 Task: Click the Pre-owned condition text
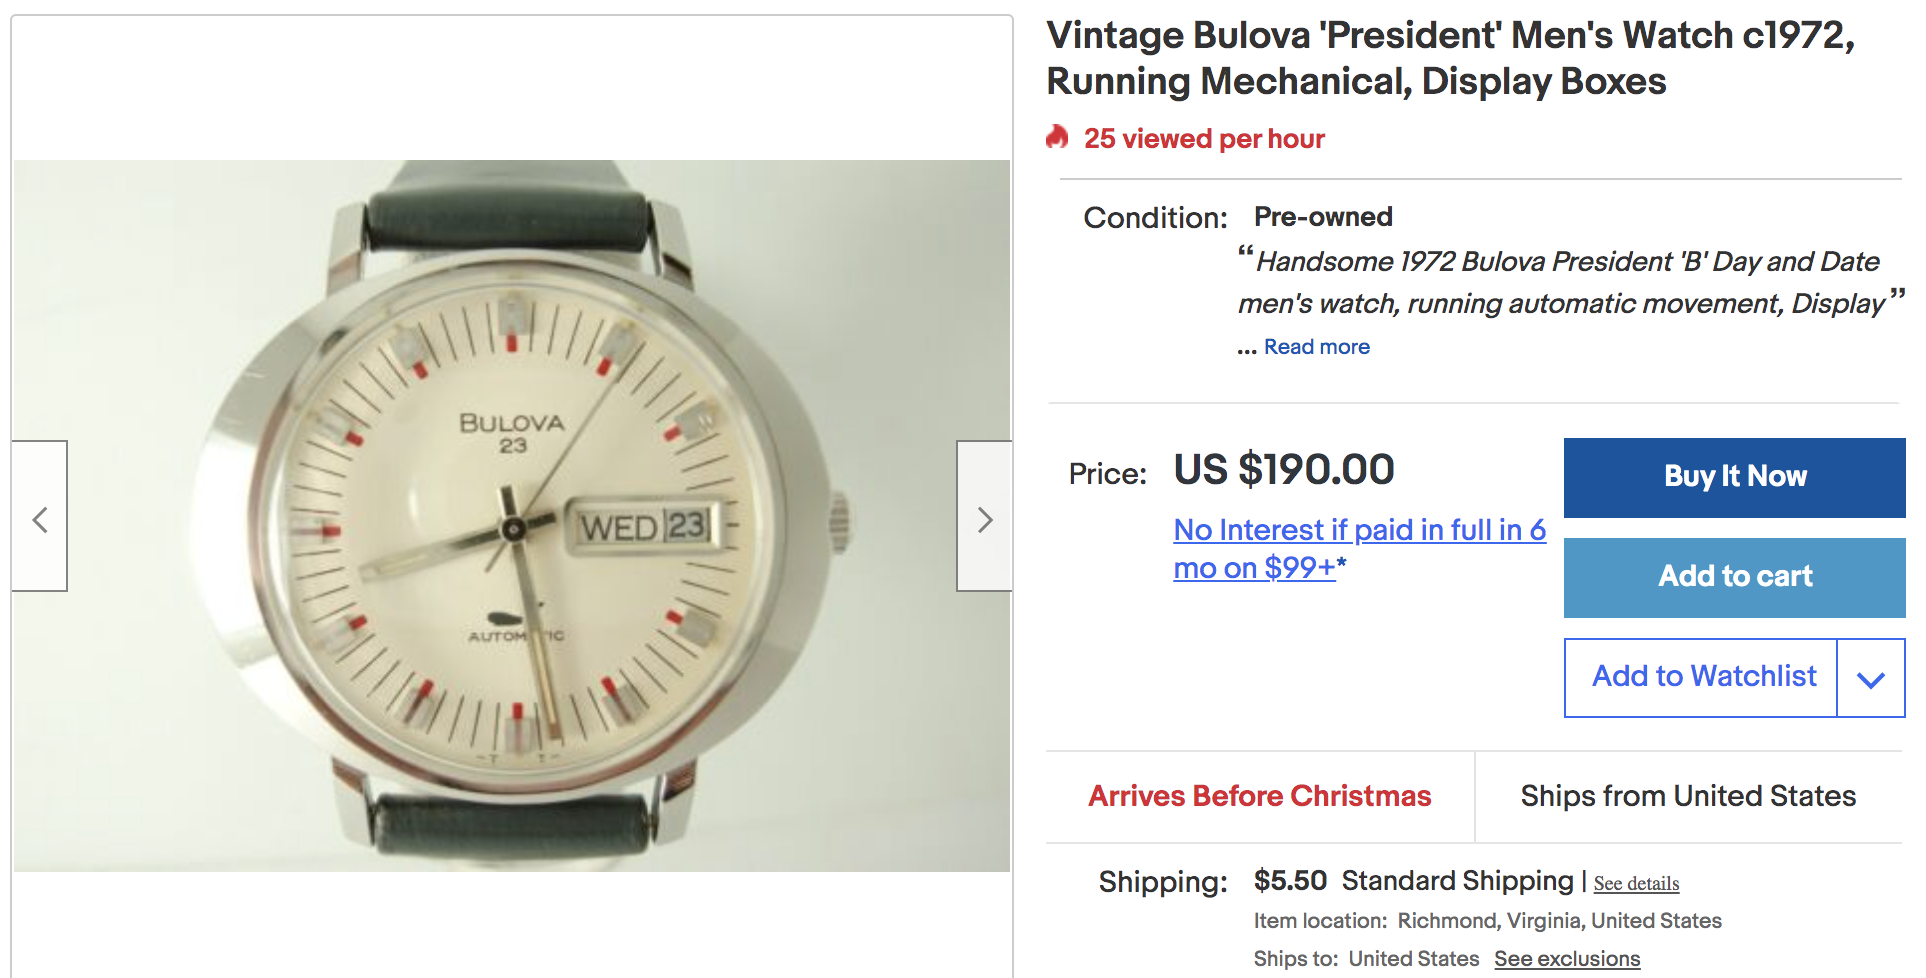(x=1323, y=217)
